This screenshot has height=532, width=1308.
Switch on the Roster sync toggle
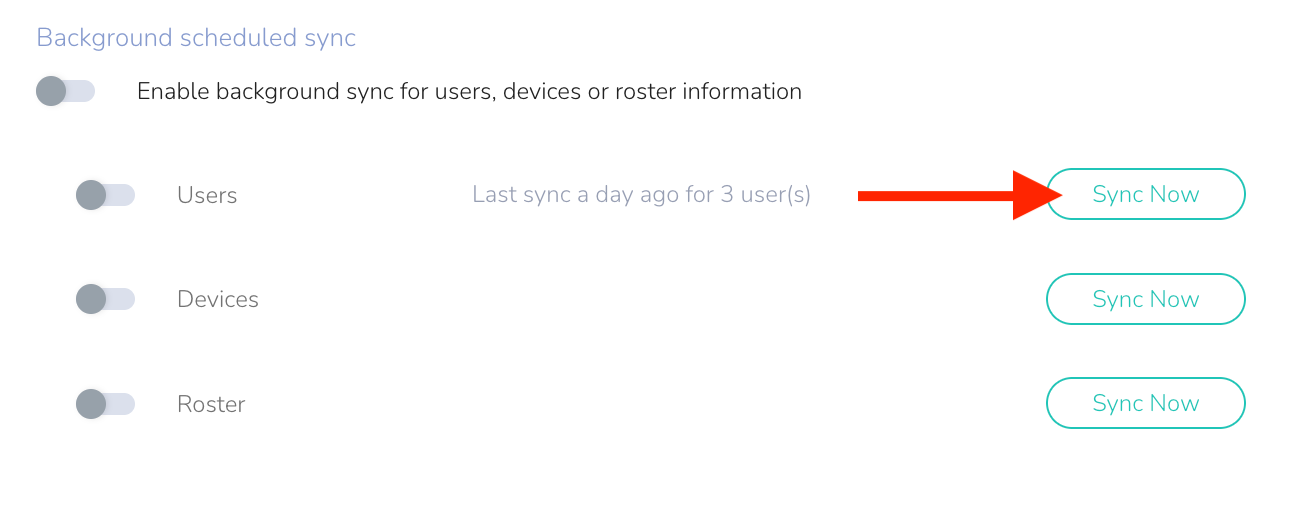[x=105, y=404]
